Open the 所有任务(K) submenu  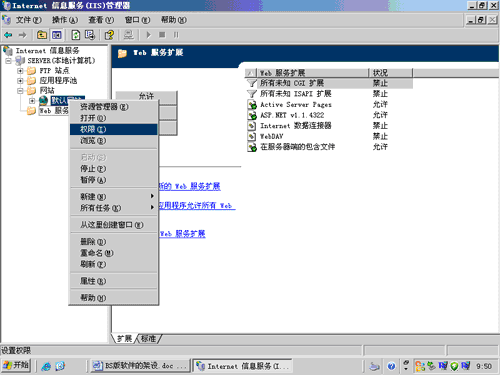[x=113, y=208]
